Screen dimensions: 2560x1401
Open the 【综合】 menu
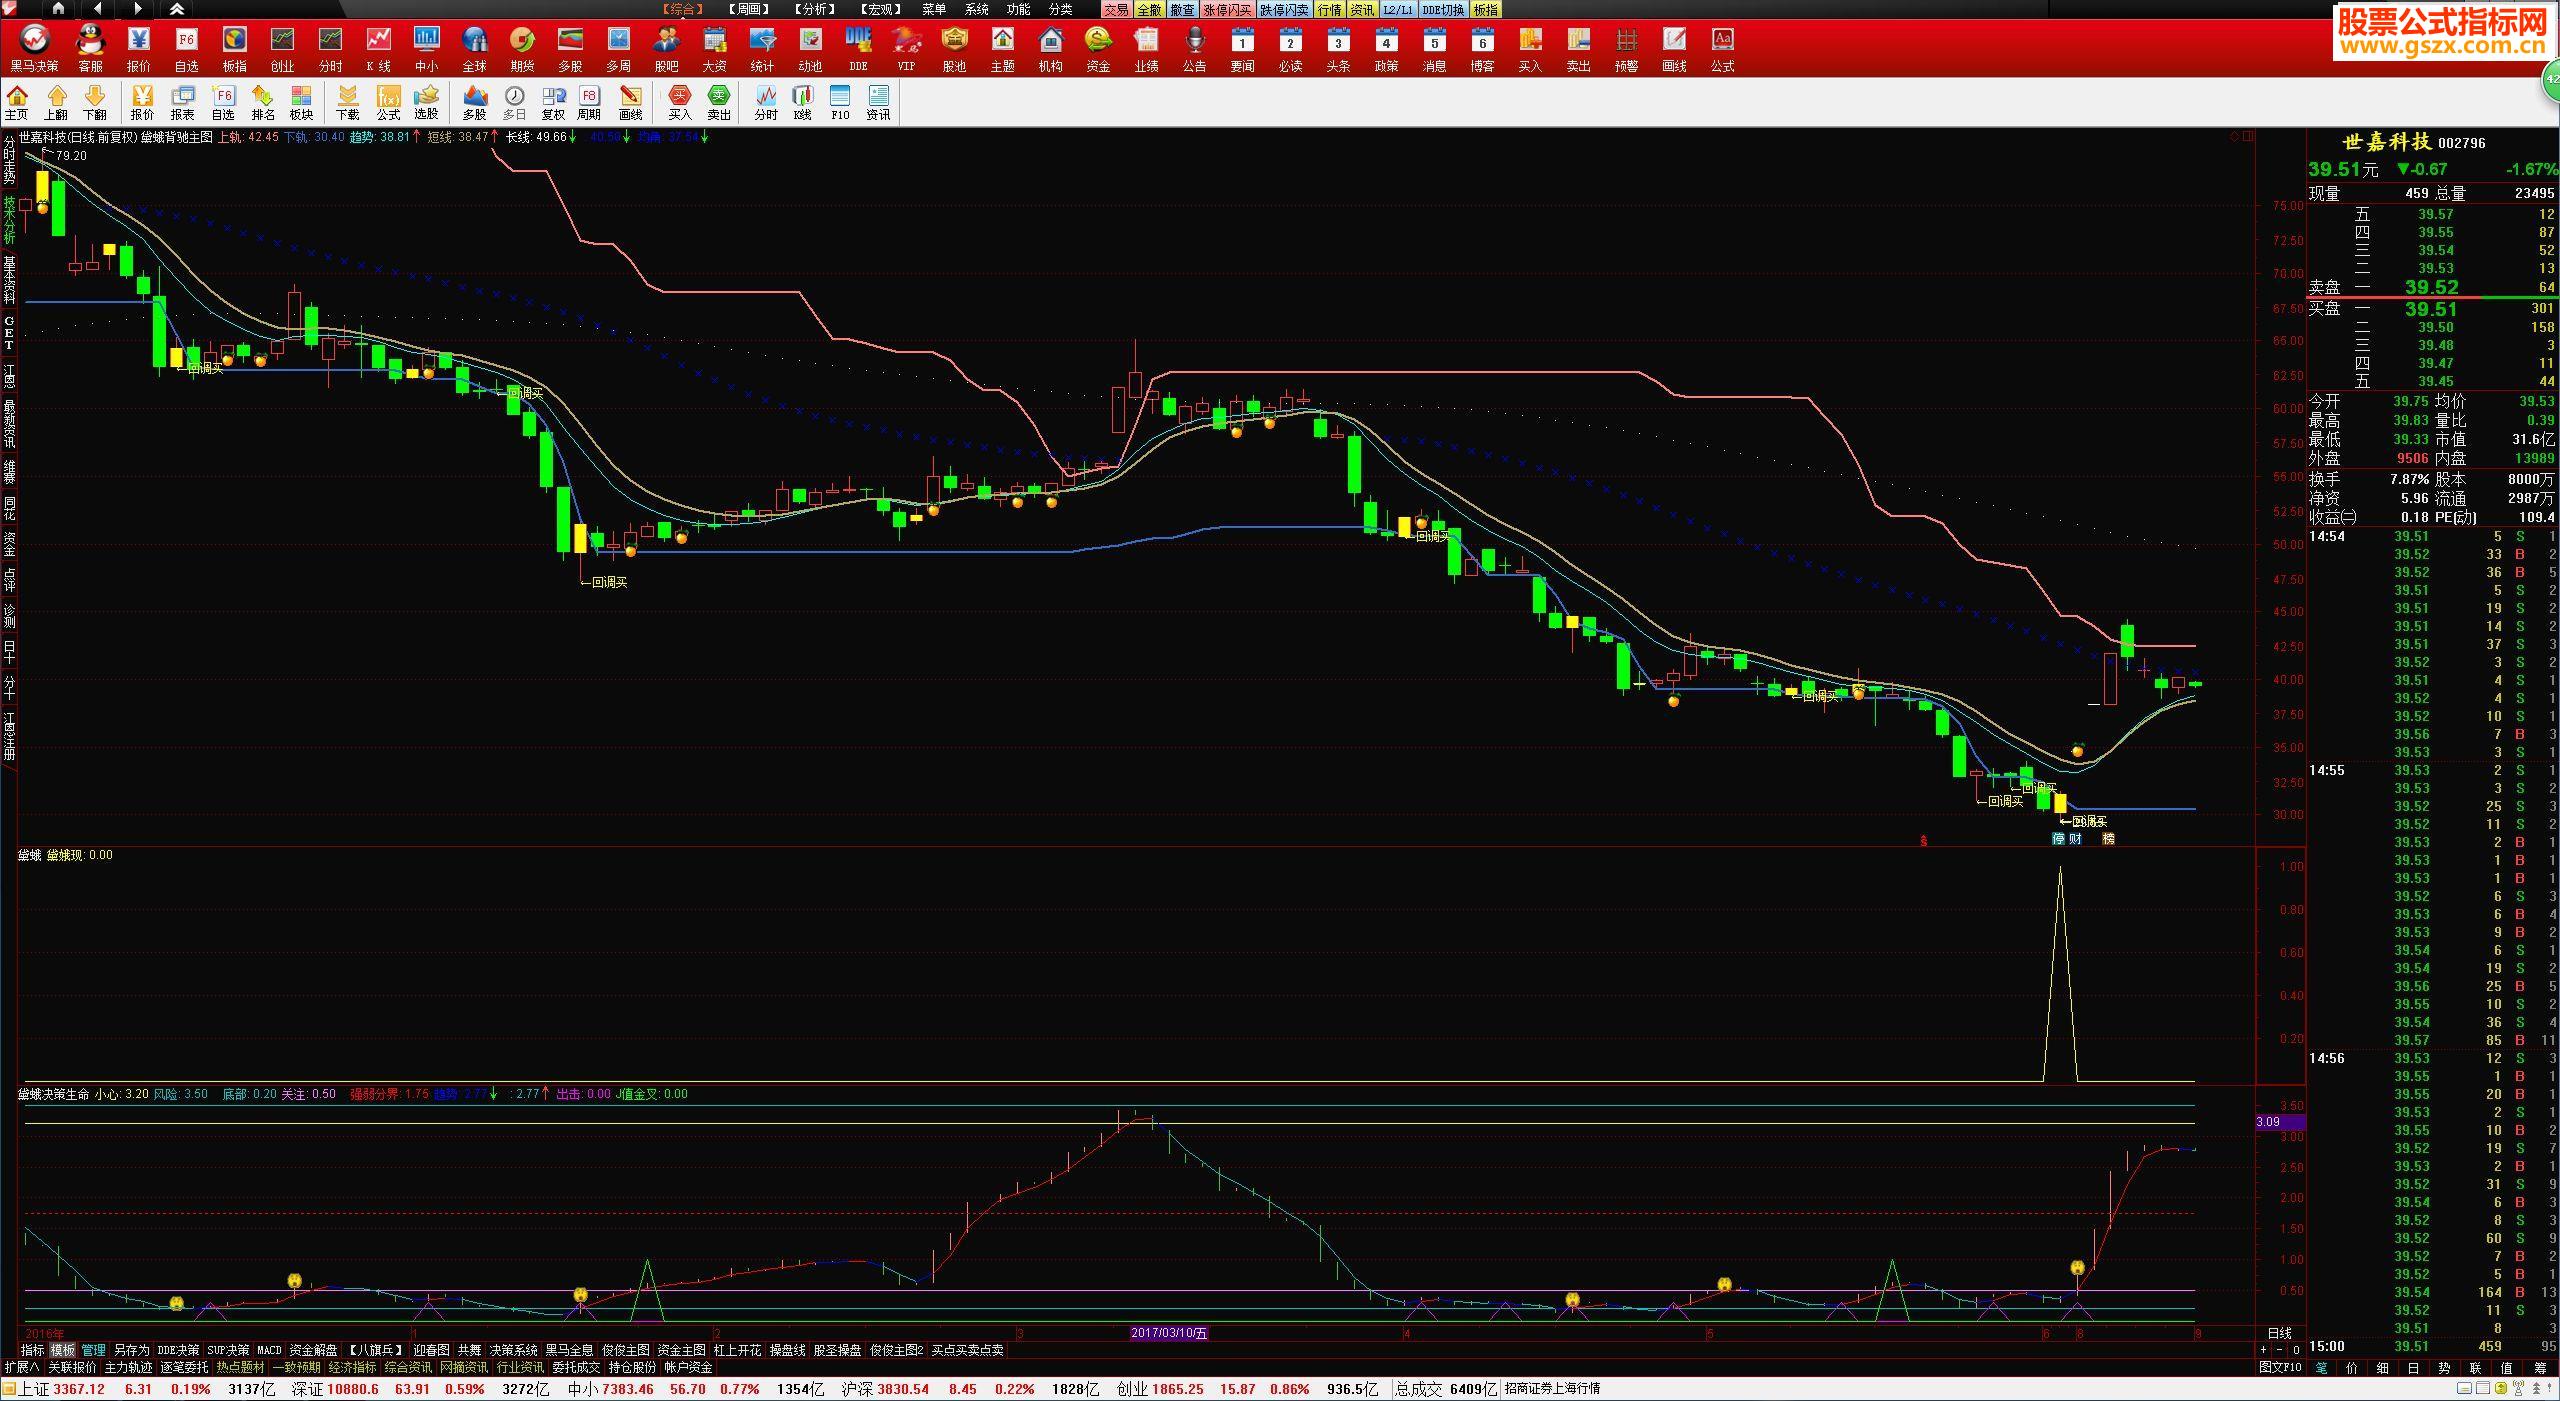683,9
